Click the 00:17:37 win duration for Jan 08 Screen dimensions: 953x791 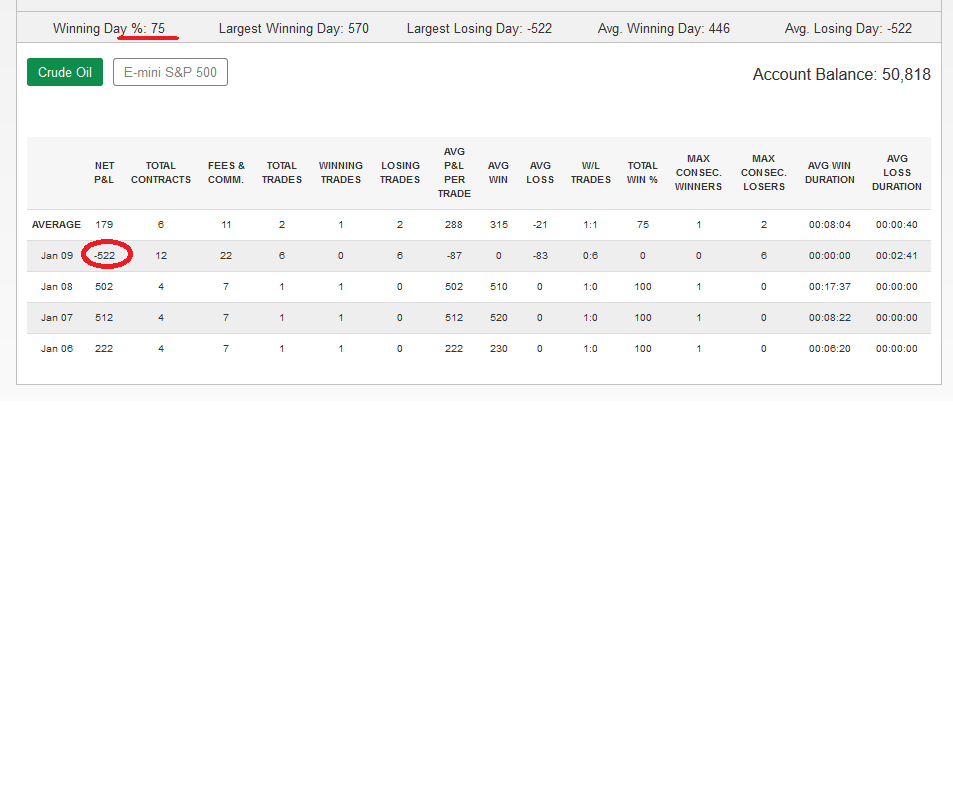click(830, 287)
